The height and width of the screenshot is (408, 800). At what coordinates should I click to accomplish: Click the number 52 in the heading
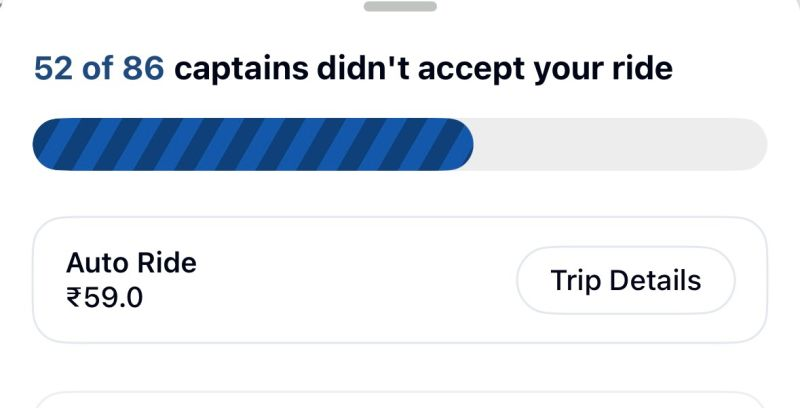click(x=54, y=68)
